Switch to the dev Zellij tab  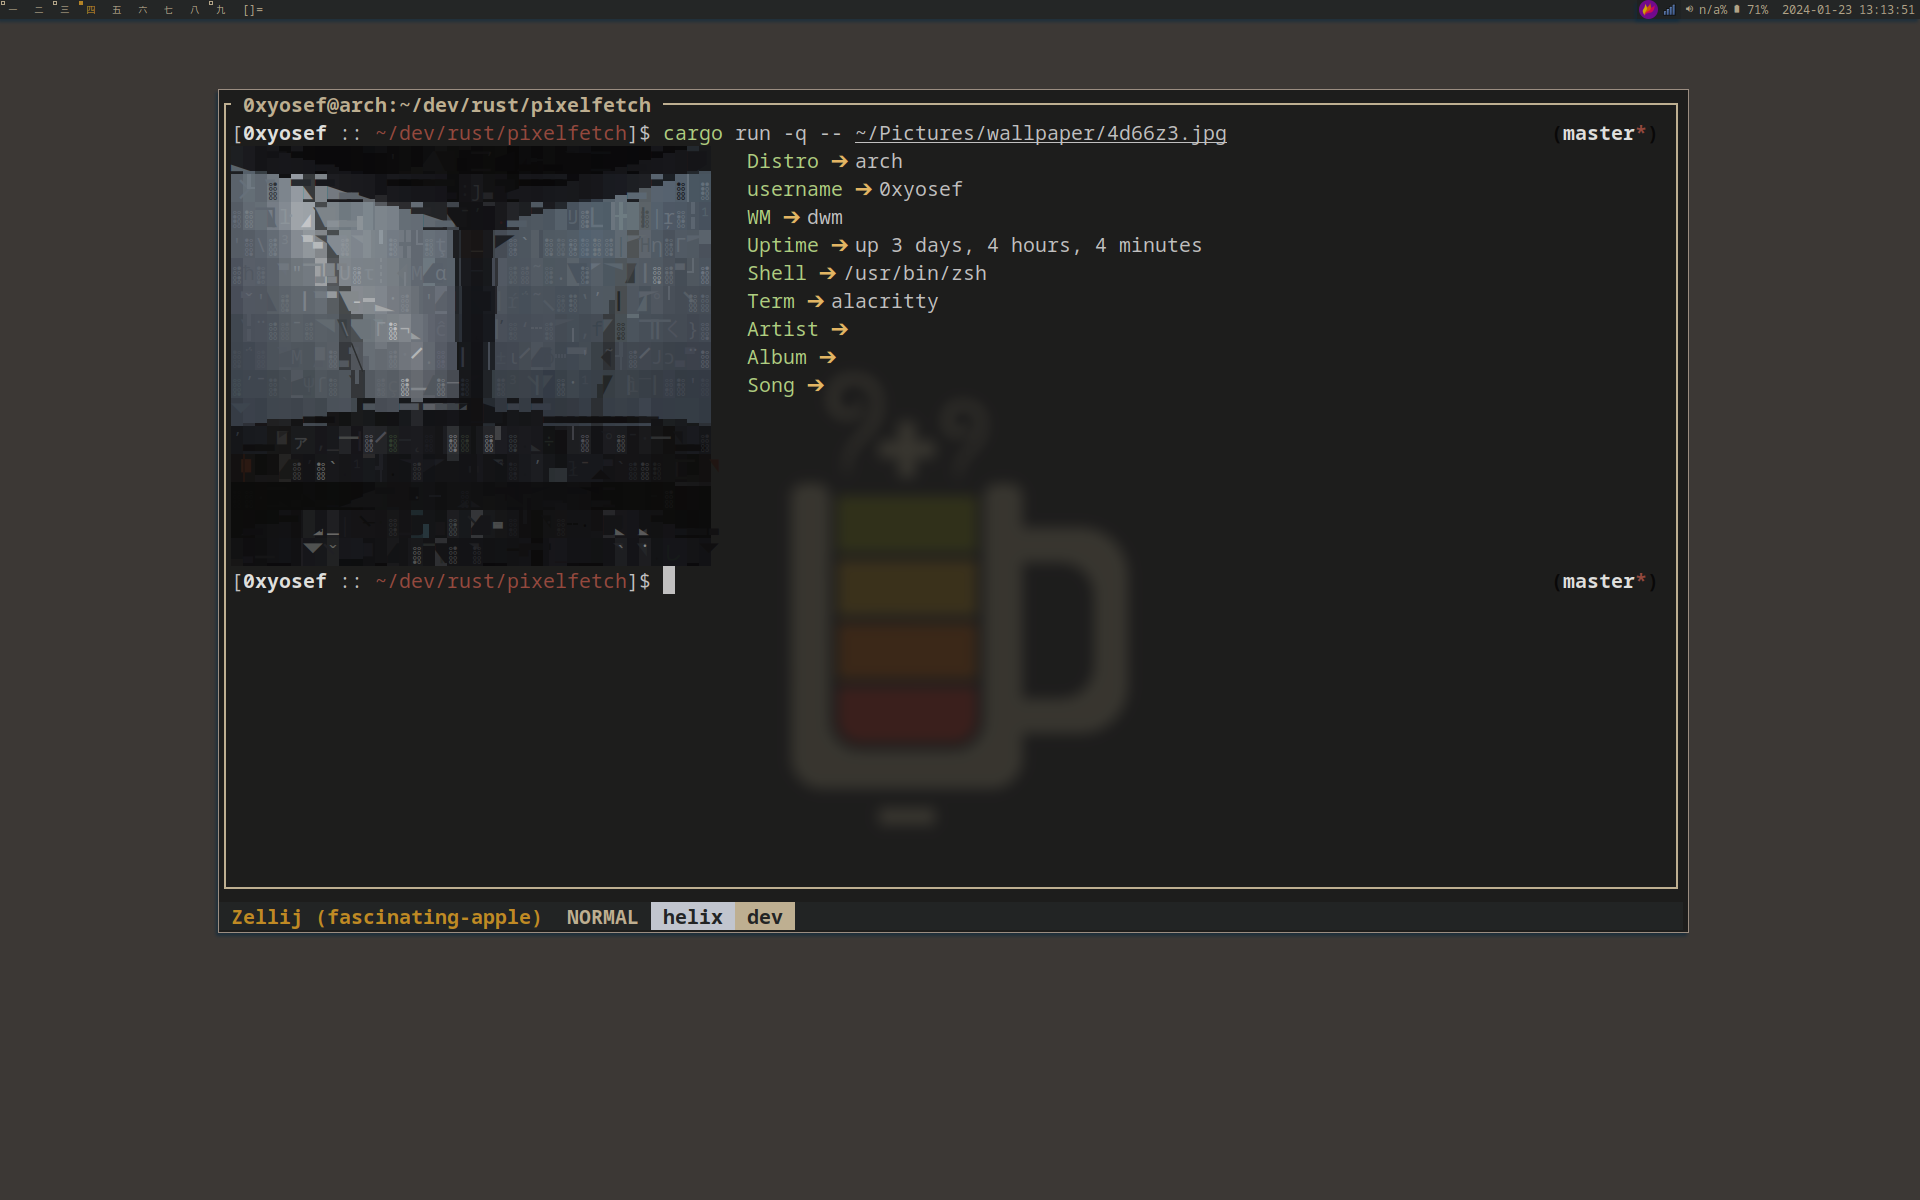click(765, 917)
